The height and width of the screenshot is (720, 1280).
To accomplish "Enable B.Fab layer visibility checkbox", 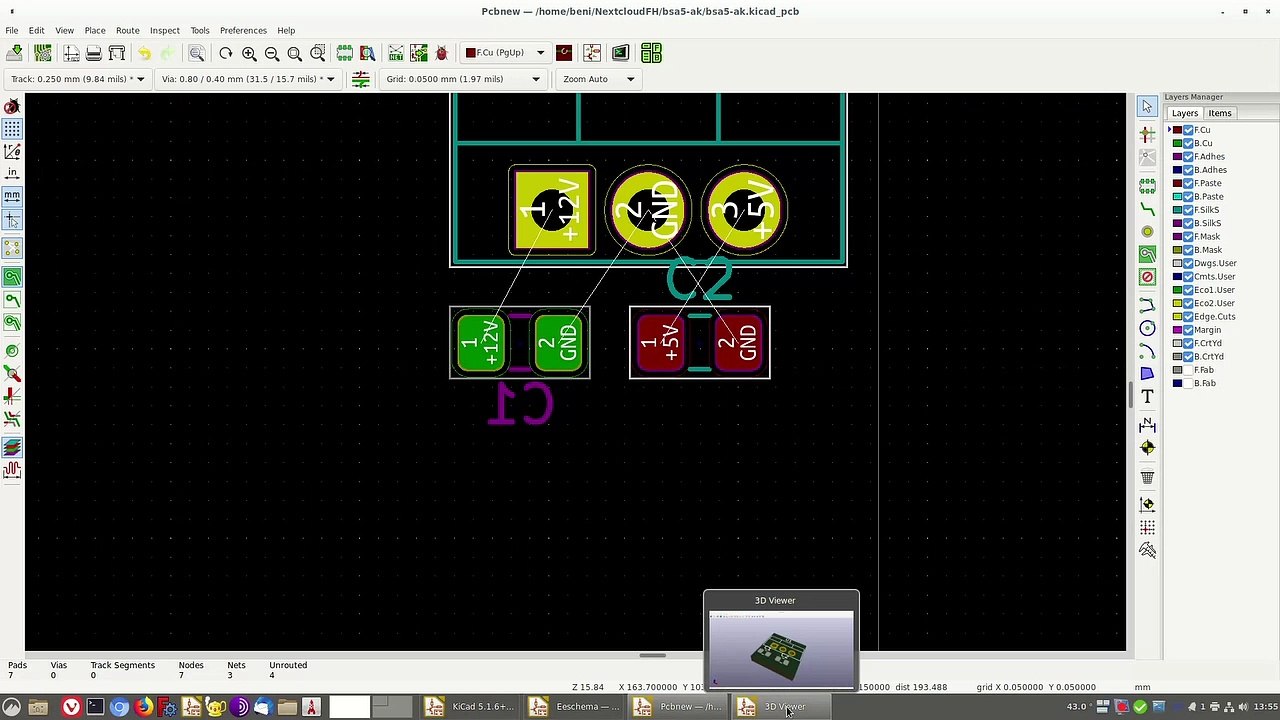I will point(1189,383).
